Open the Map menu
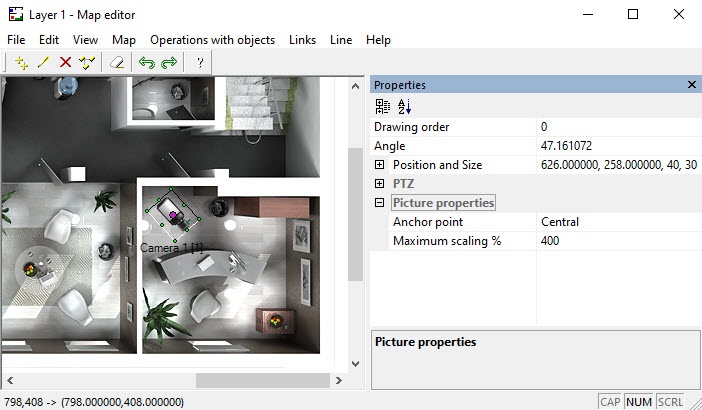 [x=124, y=40]
